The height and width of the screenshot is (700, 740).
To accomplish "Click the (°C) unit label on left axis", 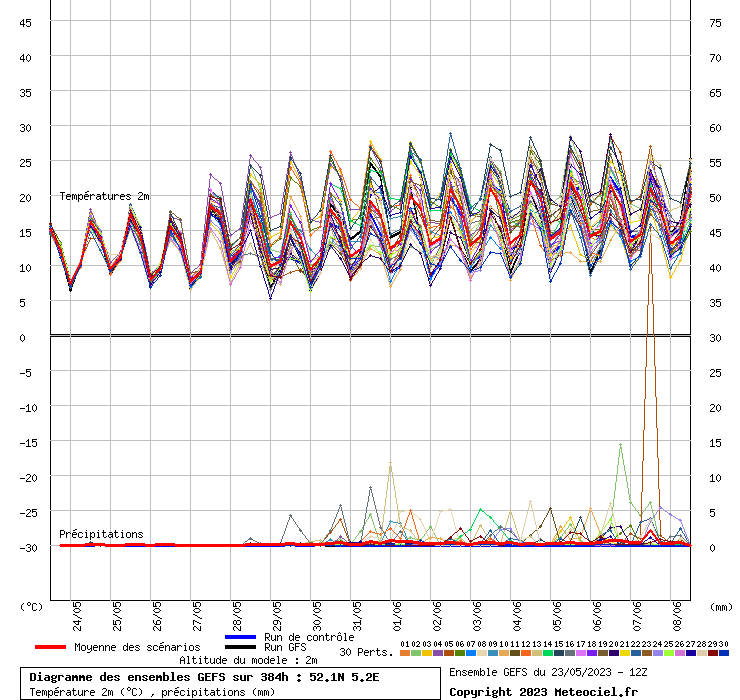I will click(31, 607).
